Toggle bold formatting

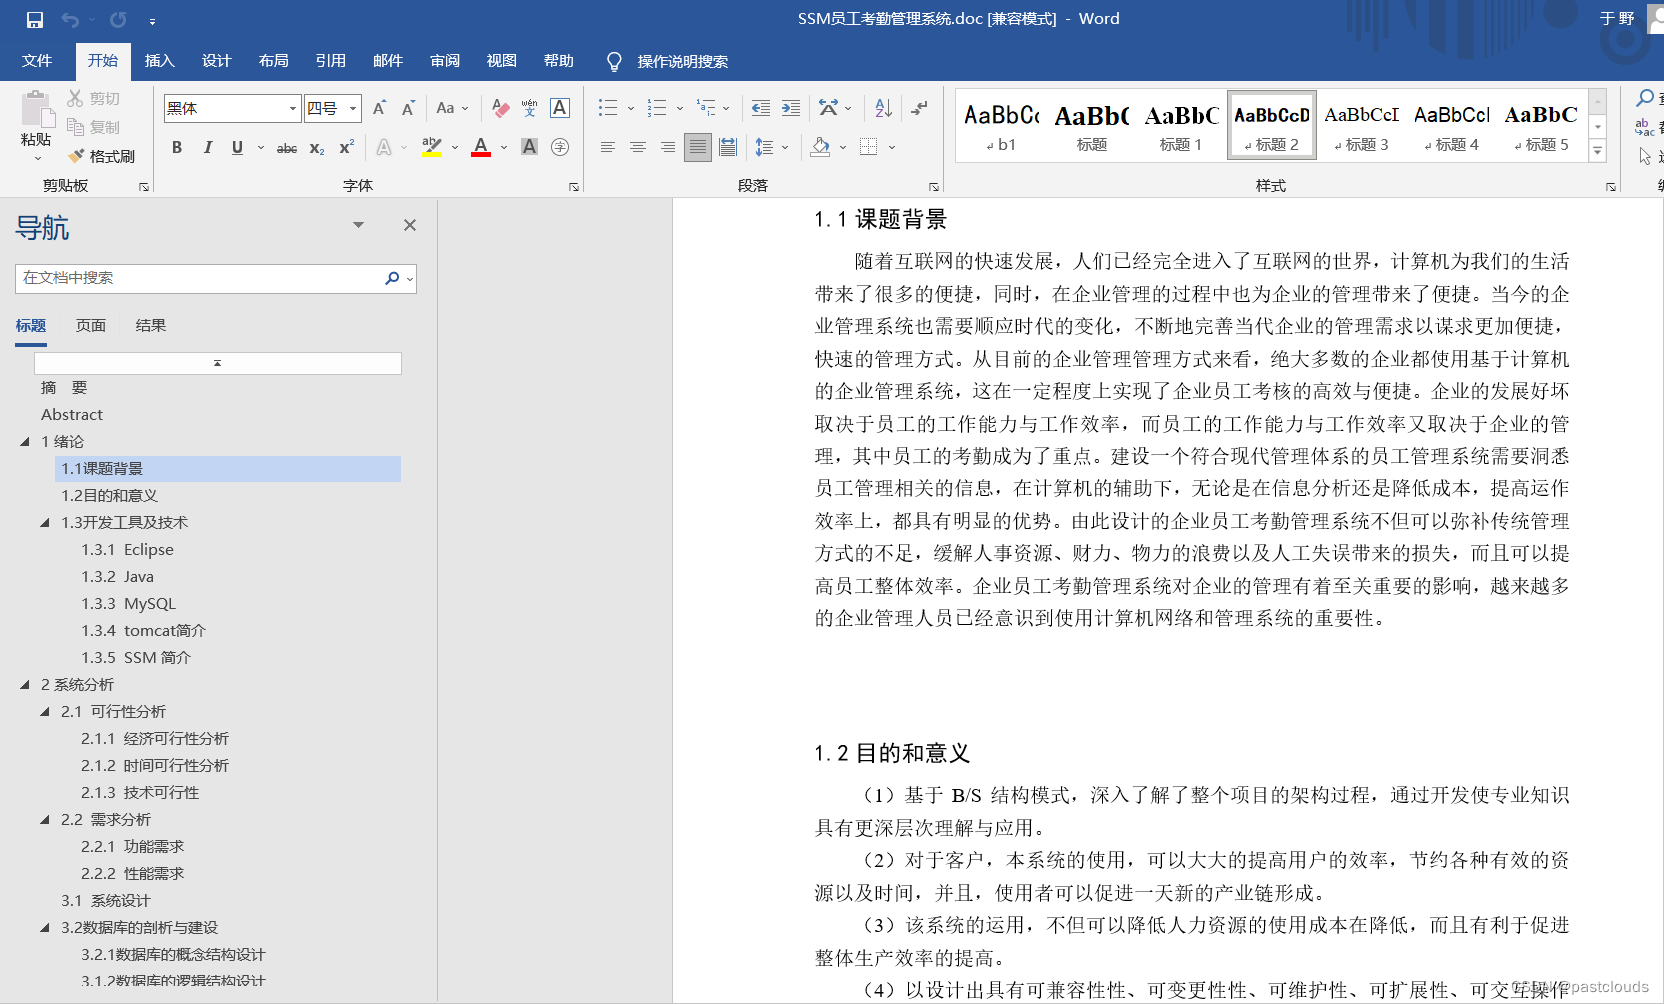[177, 147]
